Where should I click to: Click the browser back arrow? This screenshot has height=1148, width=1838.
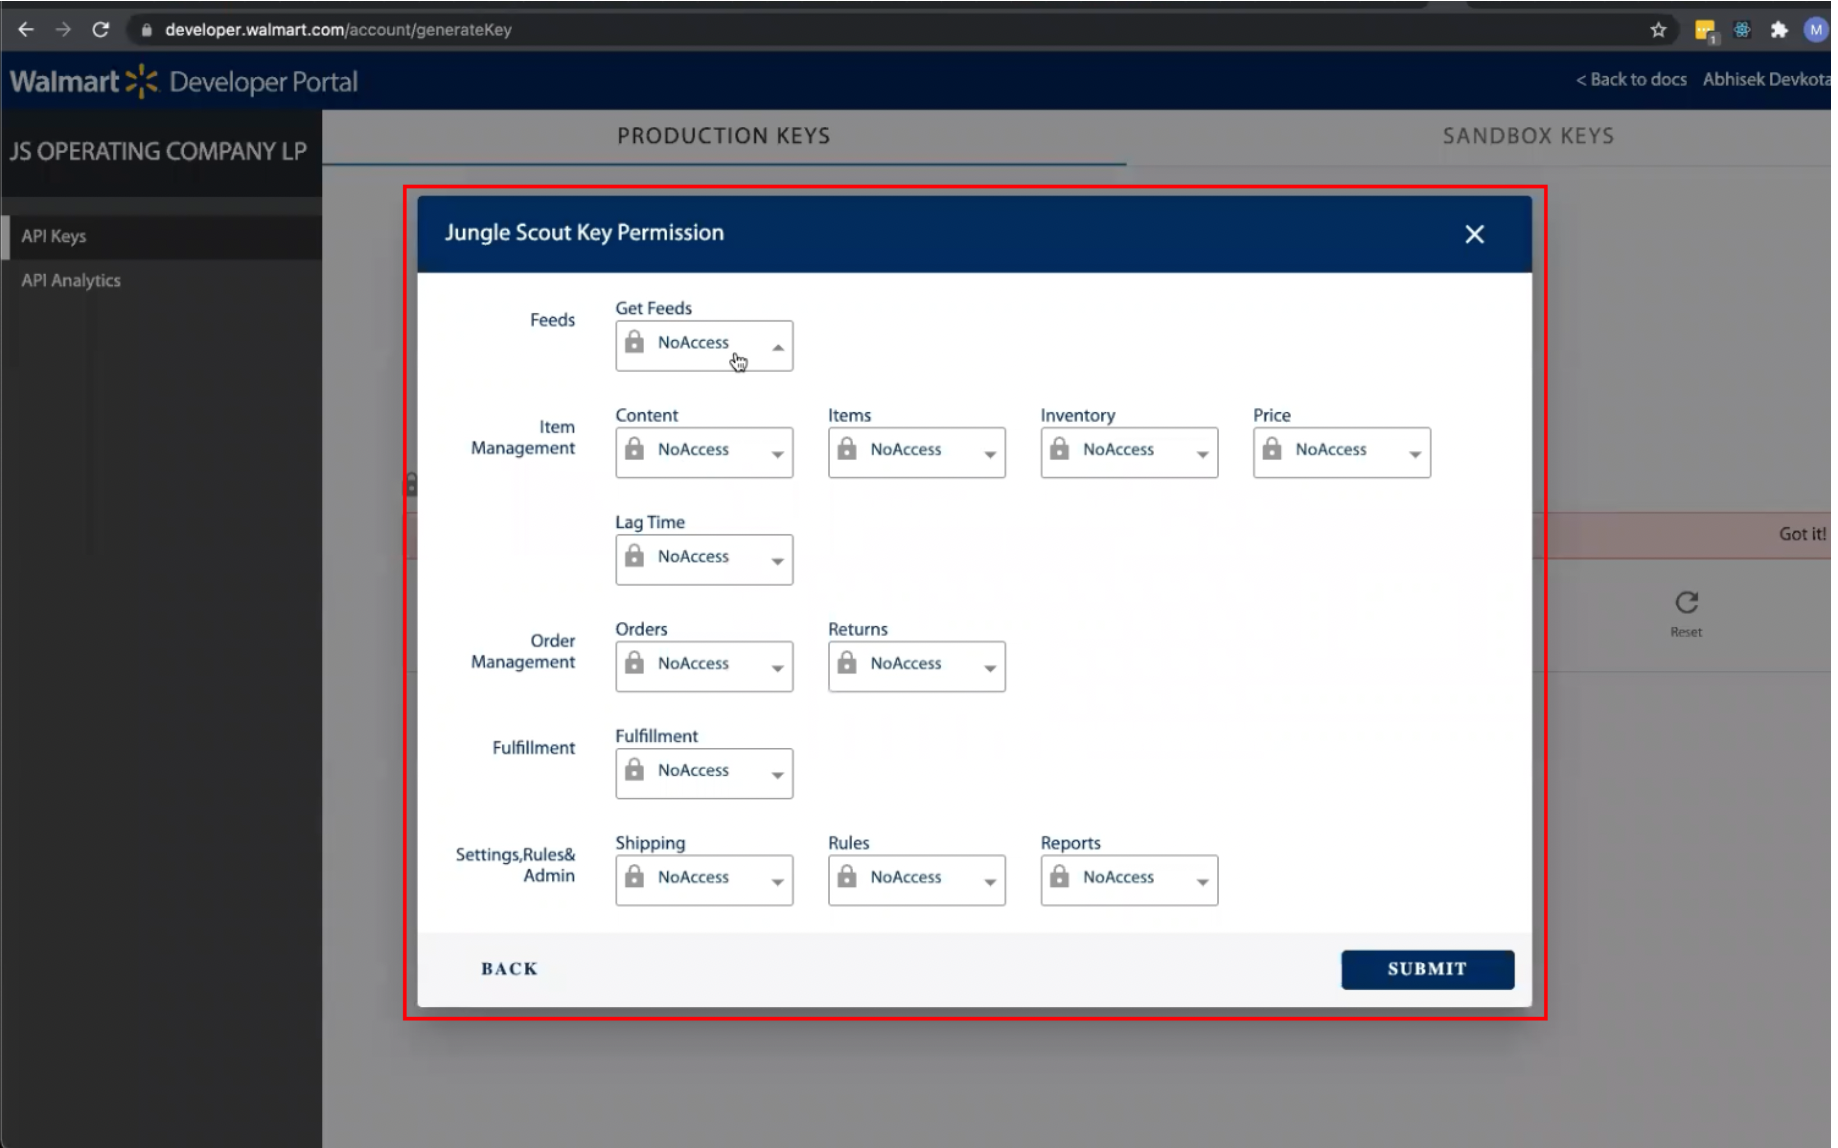pyautogui.click(x=26, y=30)
